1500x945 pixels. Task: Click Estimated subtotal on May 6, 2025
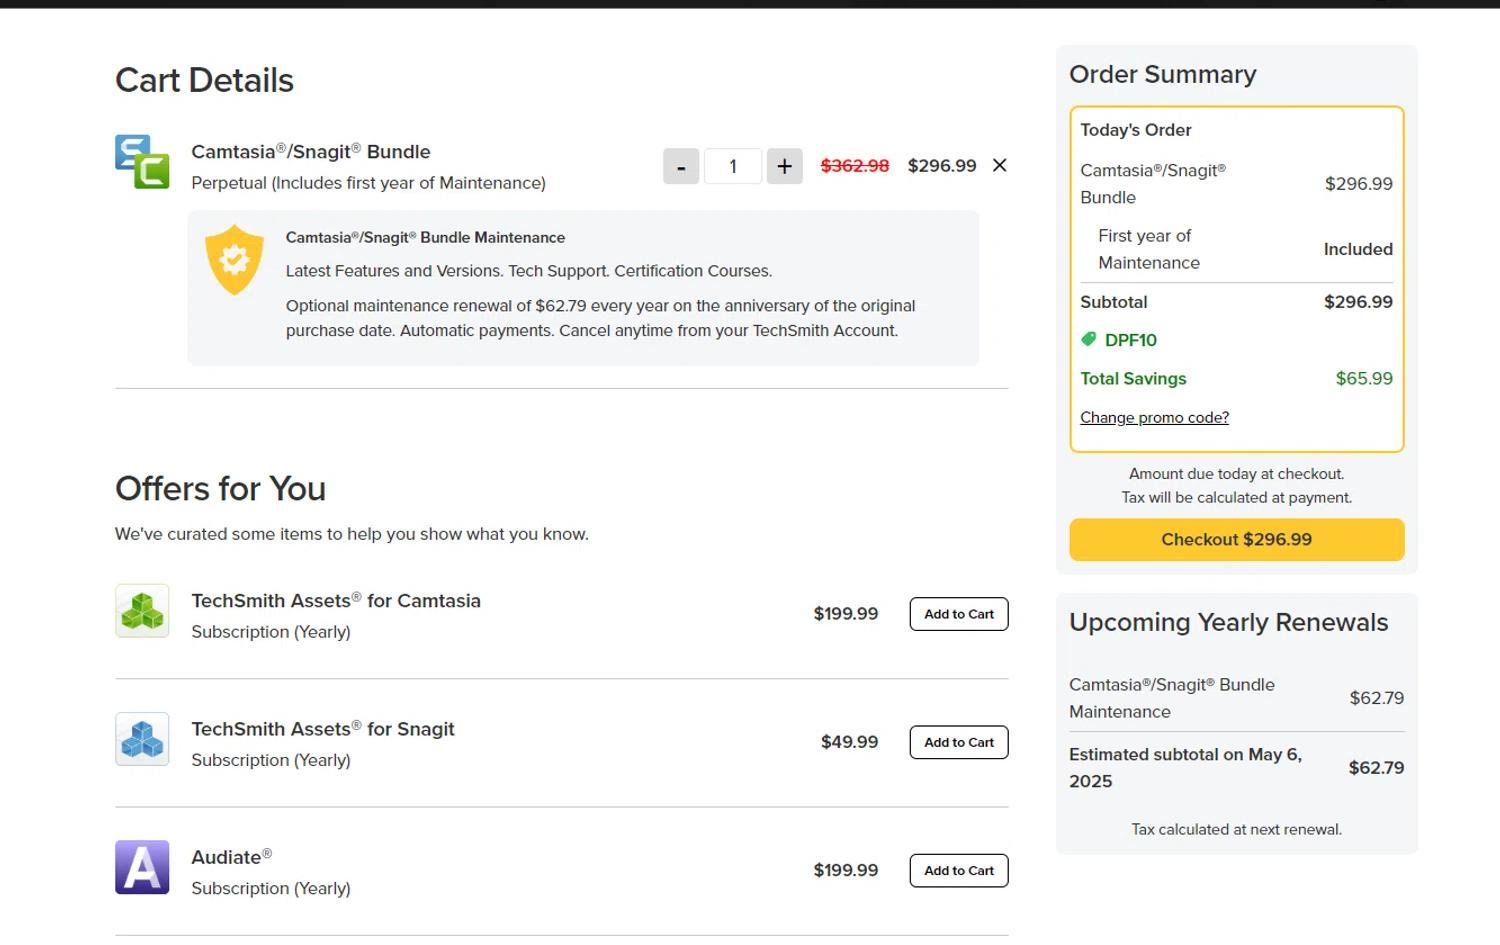tap(1185, 768)
